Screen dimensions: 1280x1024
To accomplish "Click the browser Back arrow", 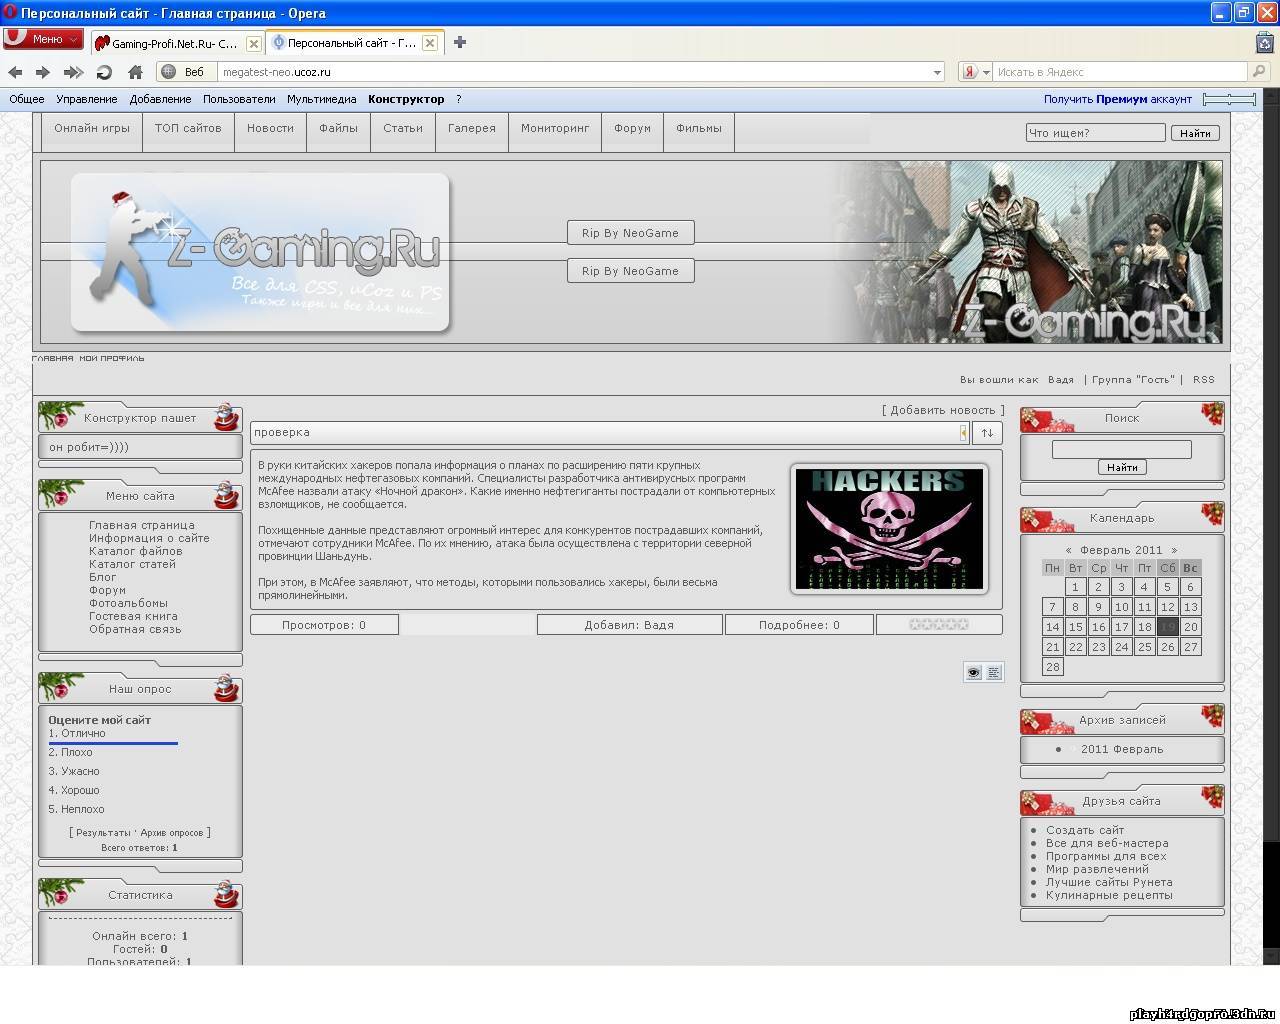I will [15, 72].
